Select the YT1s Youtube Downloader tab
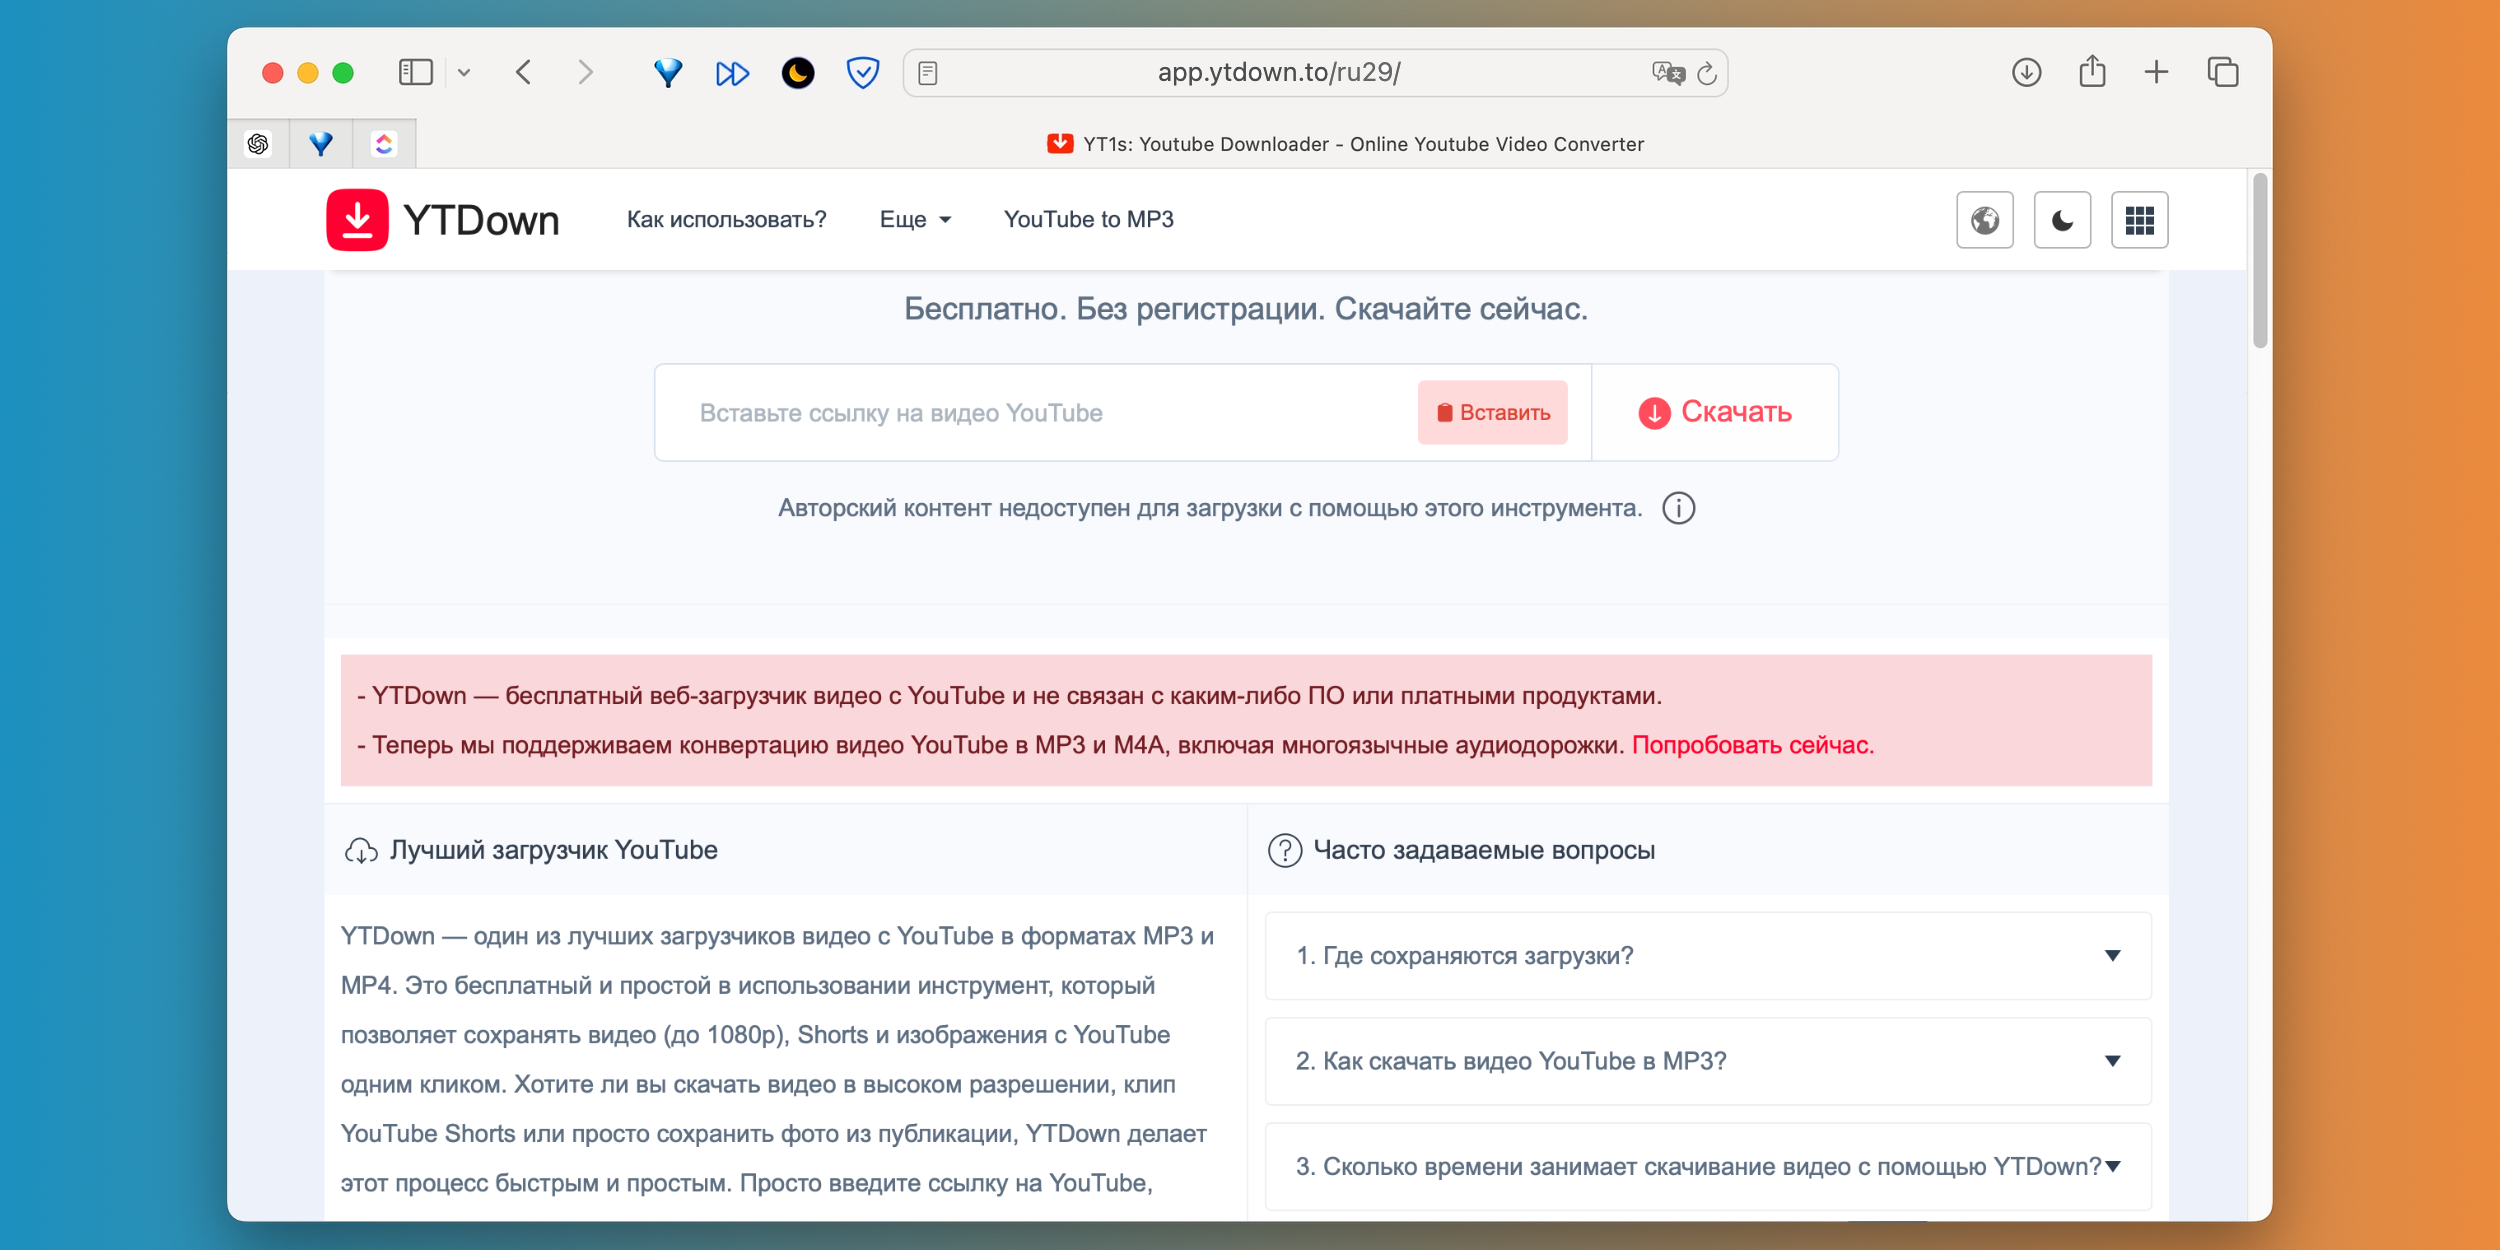Image resolution: width=2500 pixels, height=1250 pixels. (1344, 144)
